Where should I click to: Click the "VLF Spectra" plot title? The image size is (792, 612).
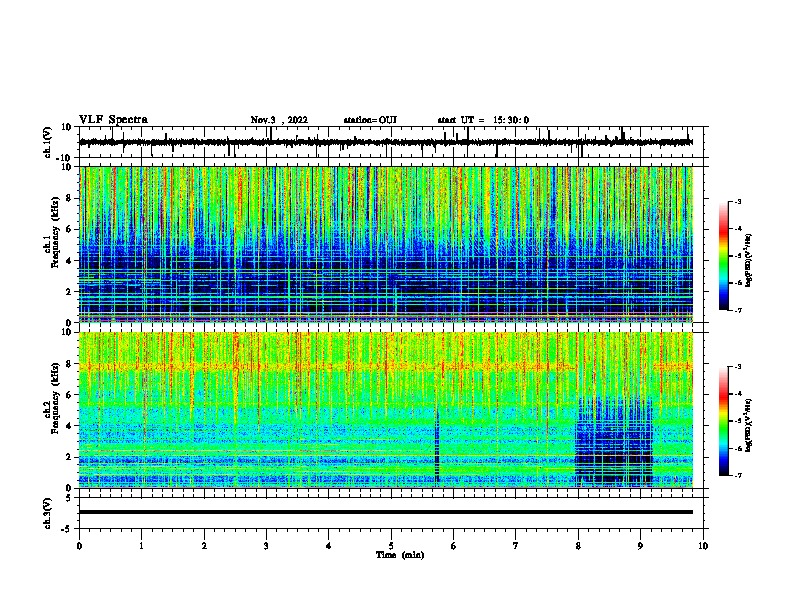113,119
